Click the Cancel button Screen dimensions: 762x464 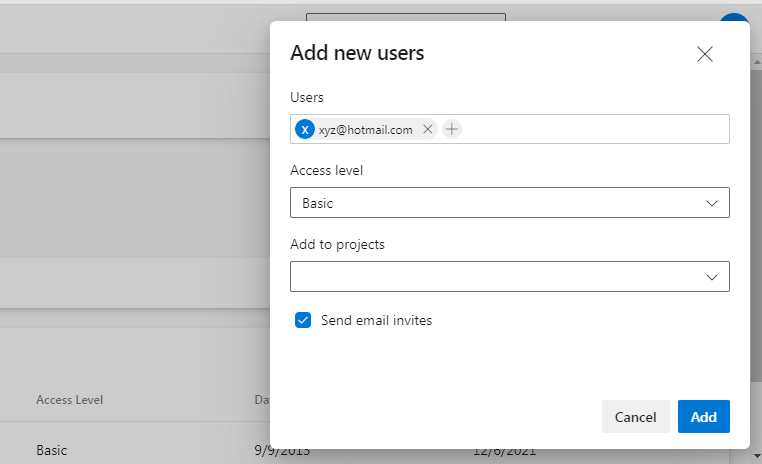point(635,417)
